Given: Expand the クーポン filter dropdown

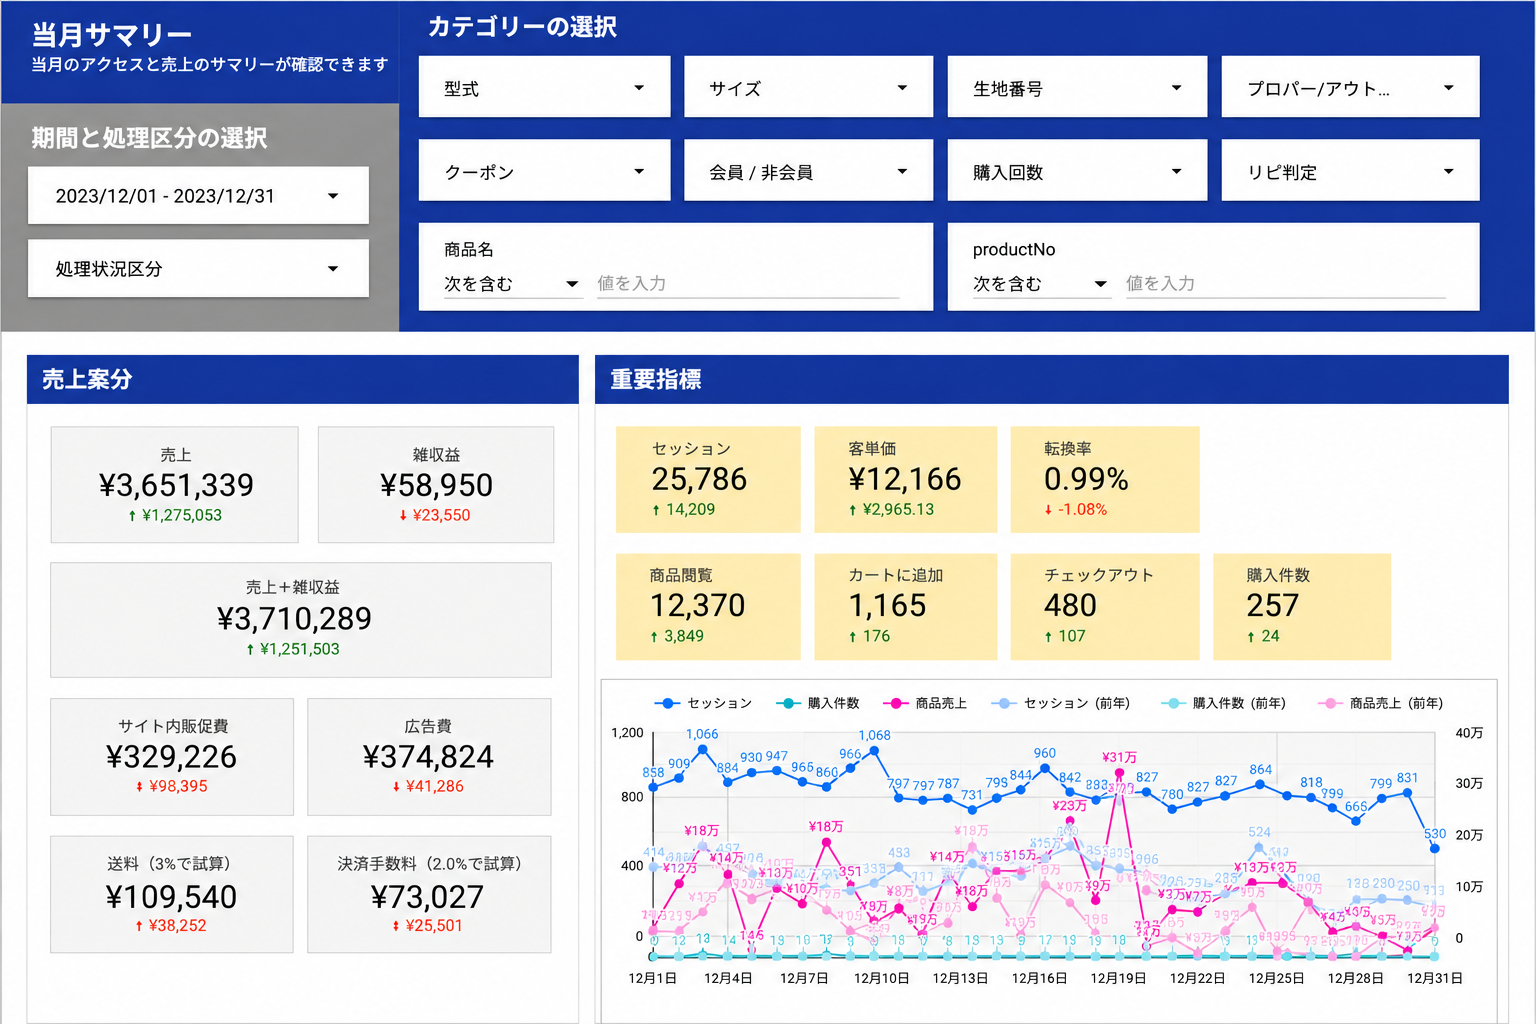Looking at the screenshot, I should click(x=544, y=171).
